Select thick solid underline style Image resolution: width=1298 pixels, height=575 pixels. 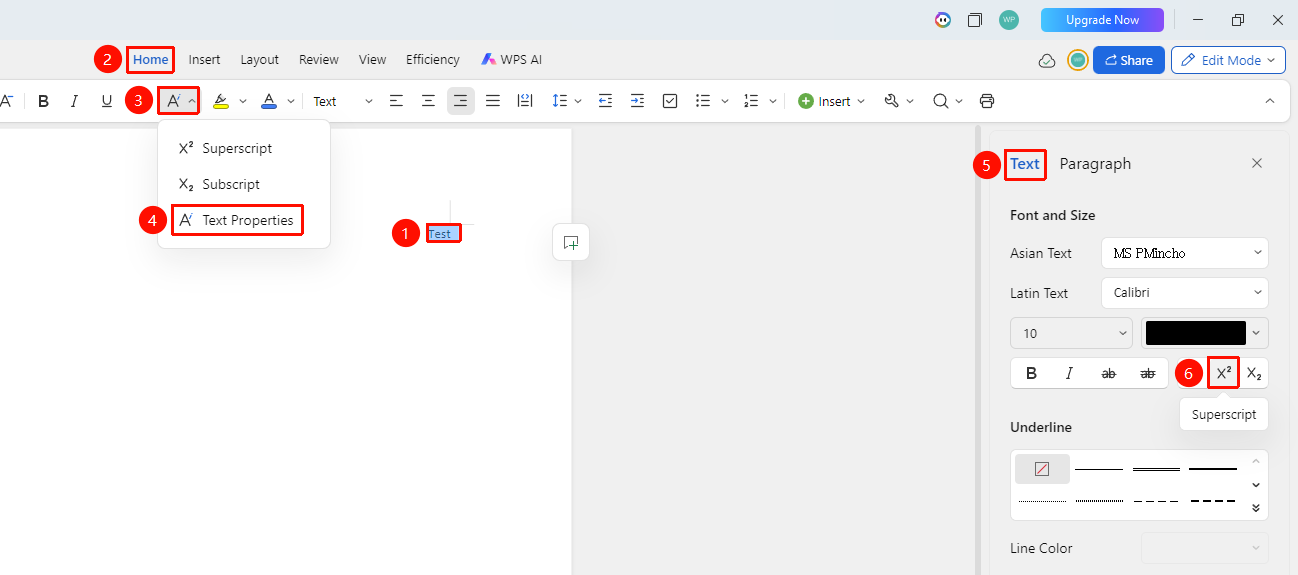(x=1213, y=469)
